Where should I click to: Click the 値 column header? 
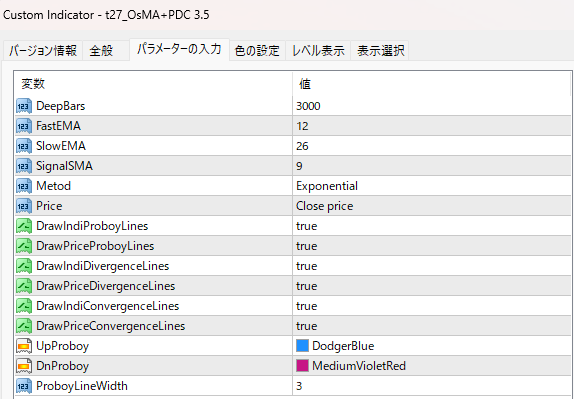pos(432,84)
